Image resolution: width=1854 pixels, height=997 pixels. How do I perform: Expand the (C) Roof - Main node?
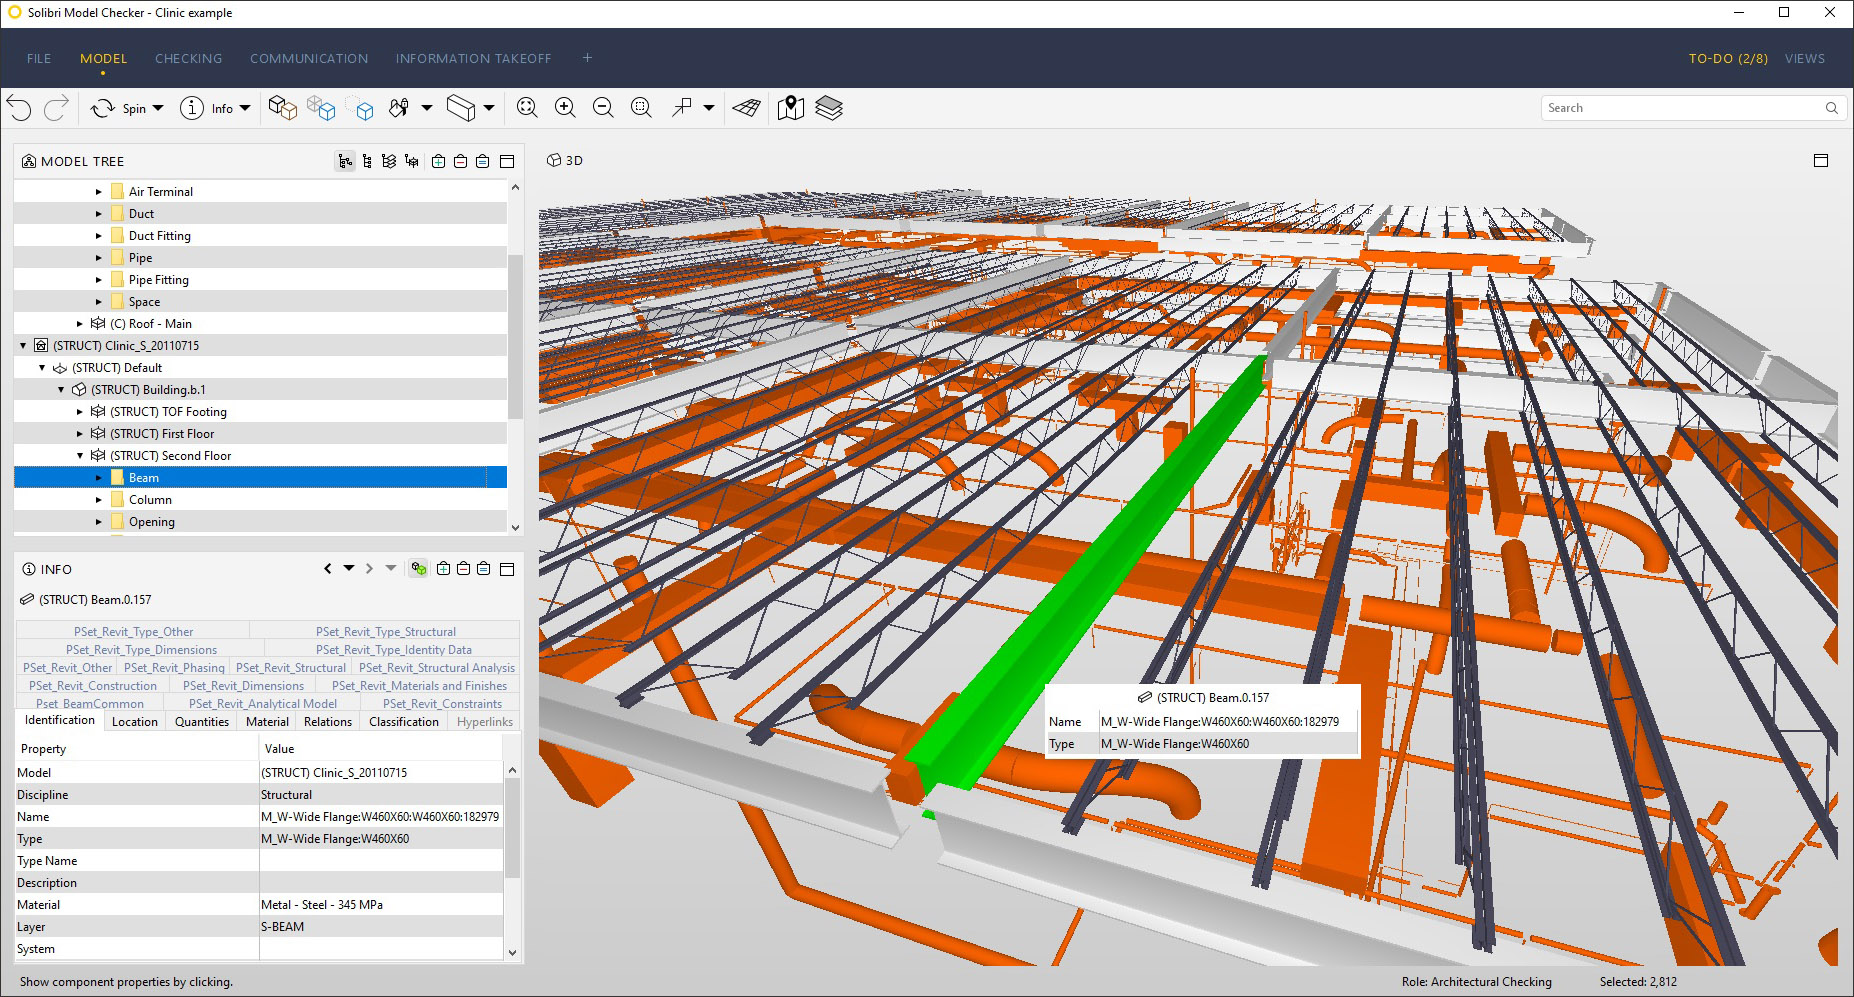pos(80,324)
